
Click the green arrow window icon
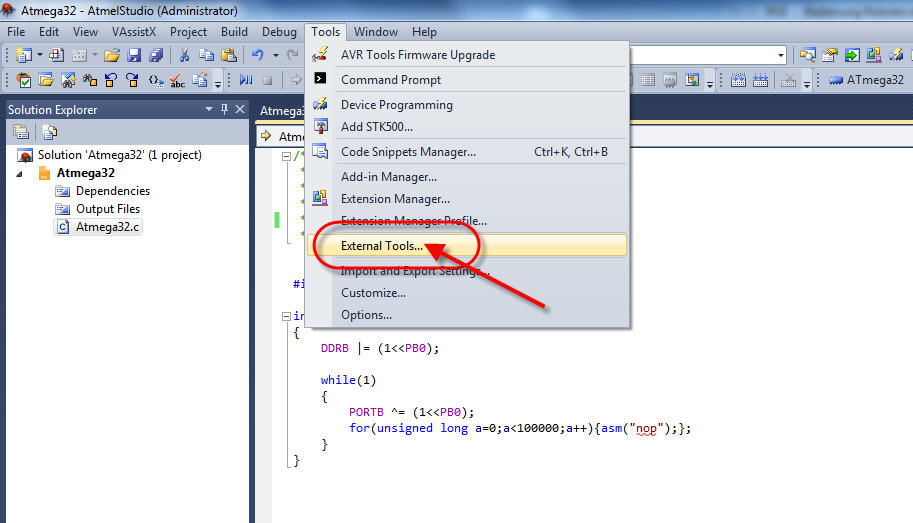(852, 55)
